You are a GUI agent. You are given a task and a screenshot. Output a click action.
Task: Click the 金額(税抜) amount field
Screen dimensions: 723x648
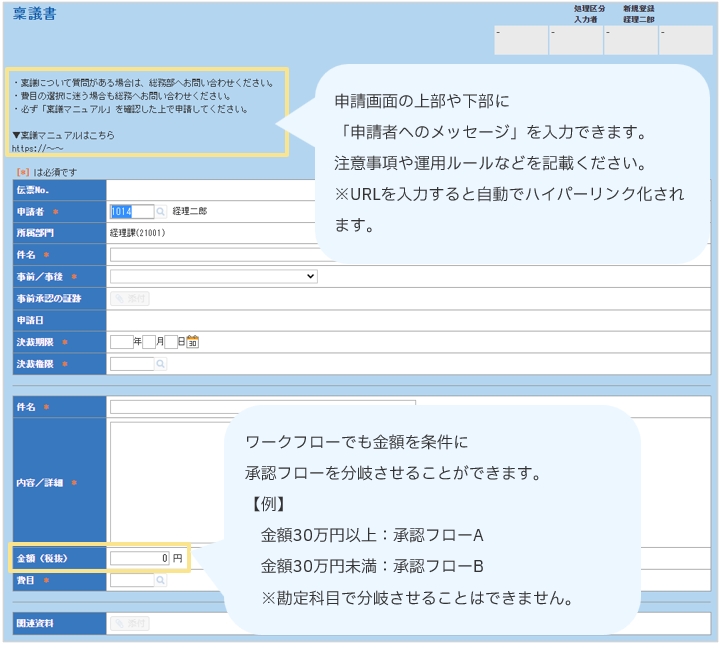pyautogui.click(x=140, y=558)
